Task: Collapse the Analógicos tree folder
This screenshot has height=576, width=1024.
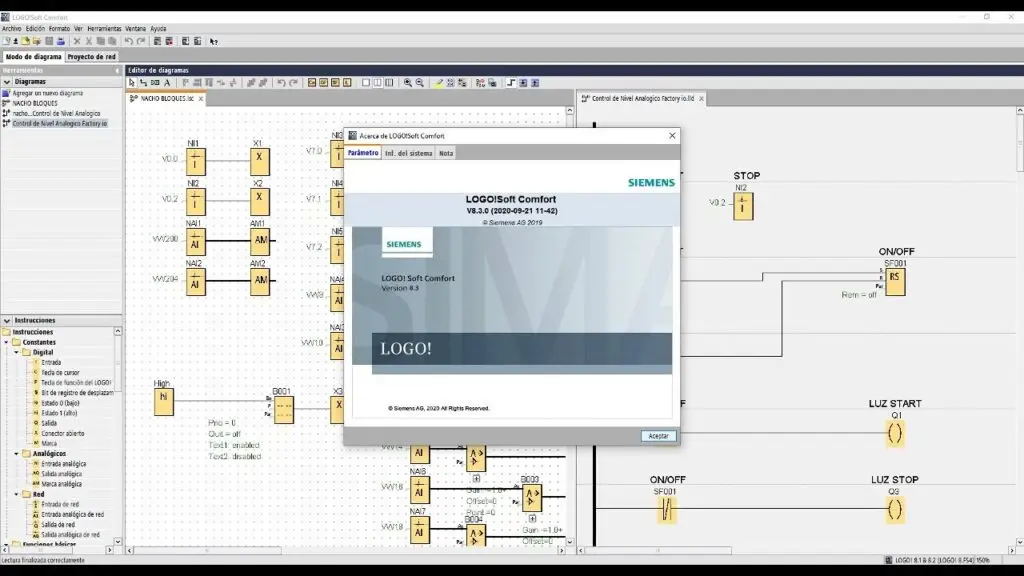Action: pyautogui.click(x=17, y=453)
